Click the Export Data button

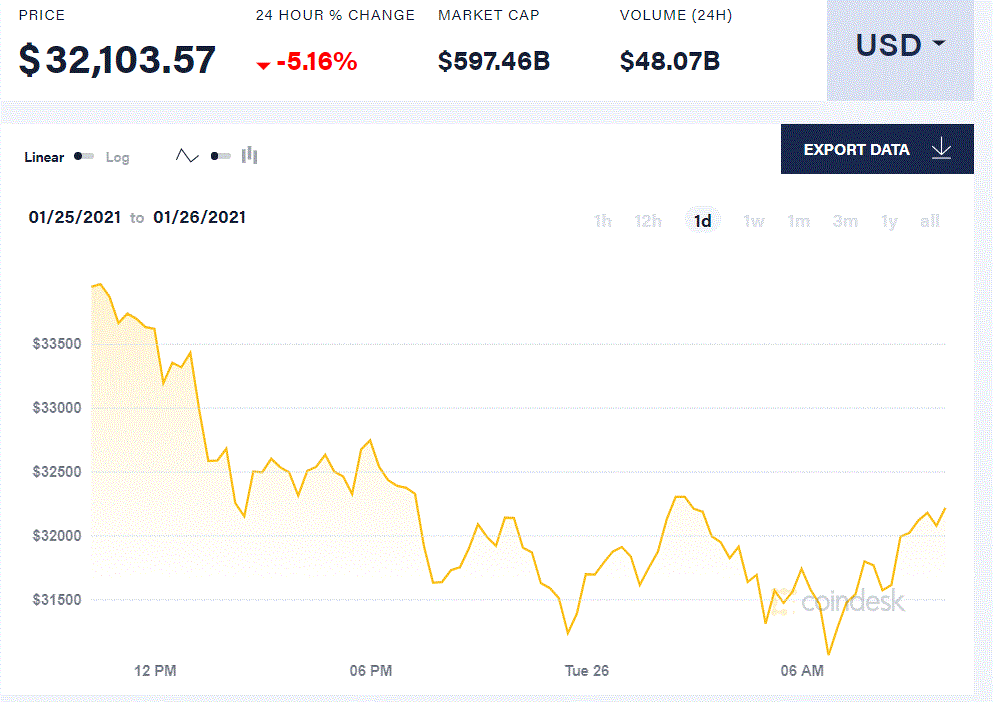pyautogui.click(x=877, y=149)
